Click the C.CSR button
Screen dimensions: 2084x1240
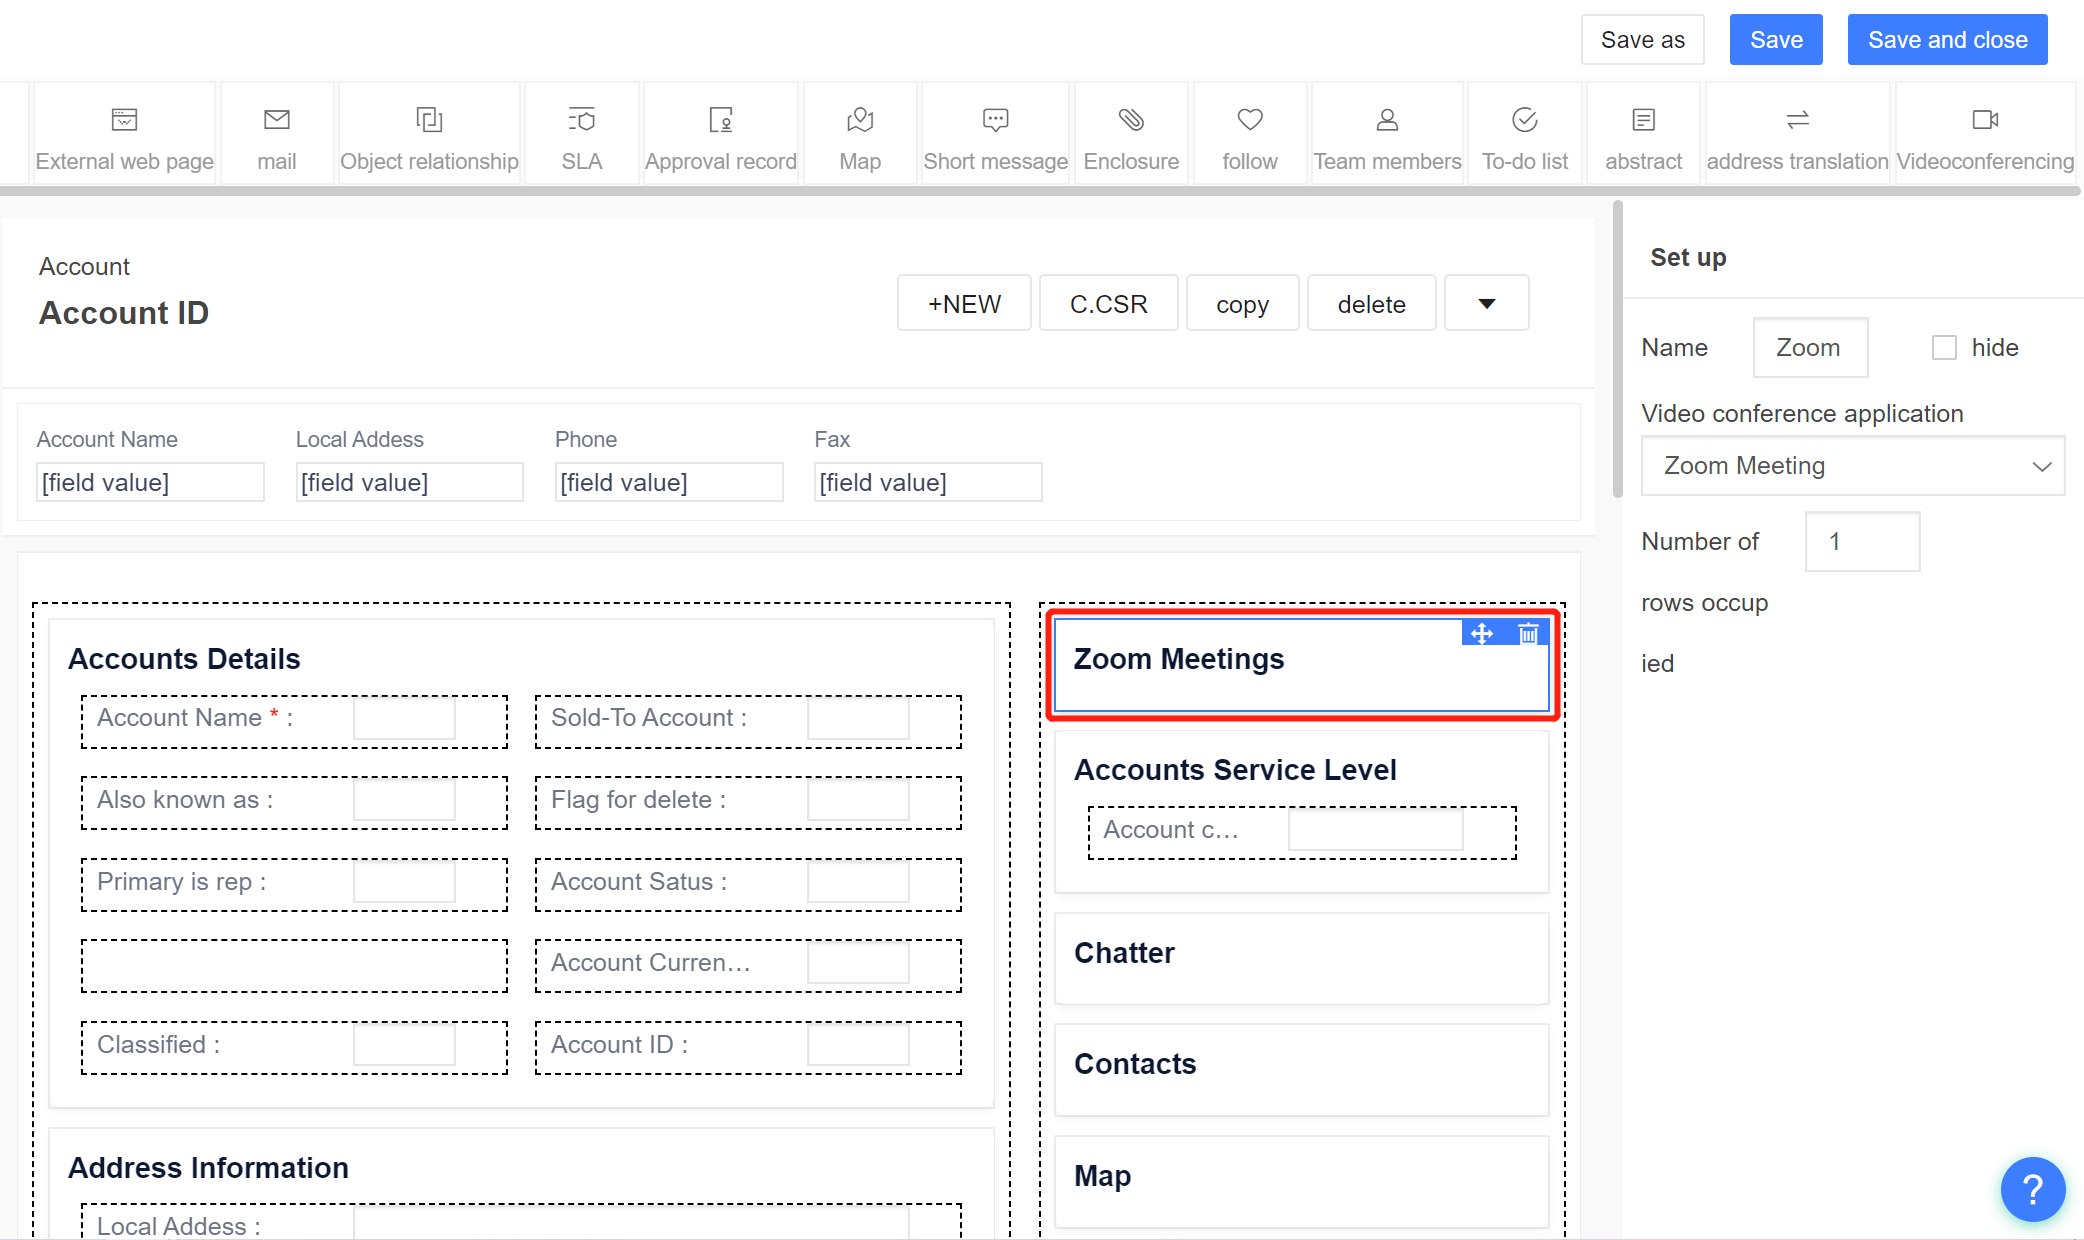1109,303
